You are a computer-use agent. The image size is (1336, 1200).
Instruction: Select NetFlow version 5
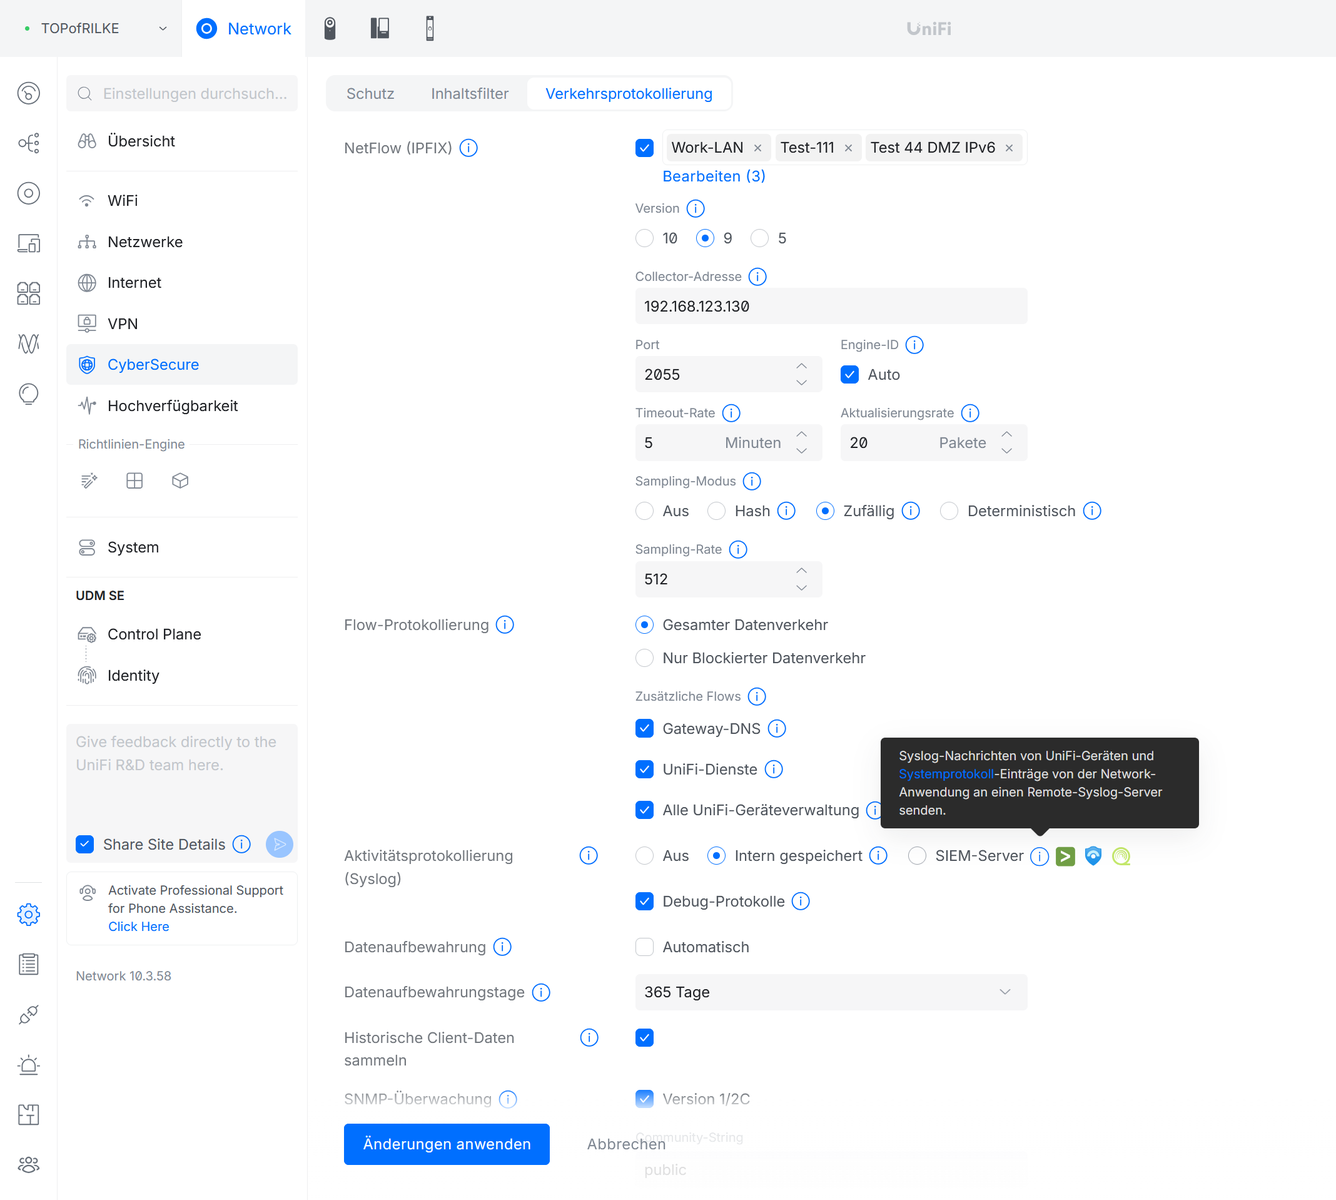pyautogui.click(x=760, y=238)
